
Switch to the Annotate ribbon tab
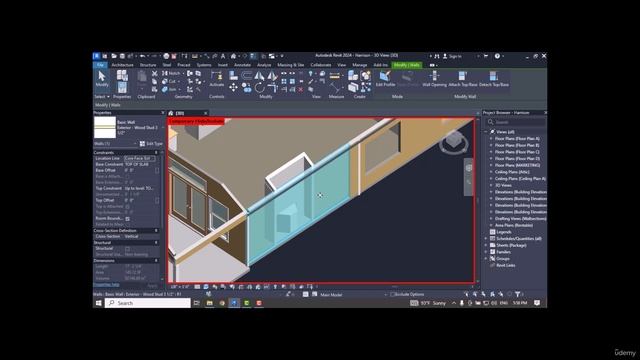click(242, 65)
